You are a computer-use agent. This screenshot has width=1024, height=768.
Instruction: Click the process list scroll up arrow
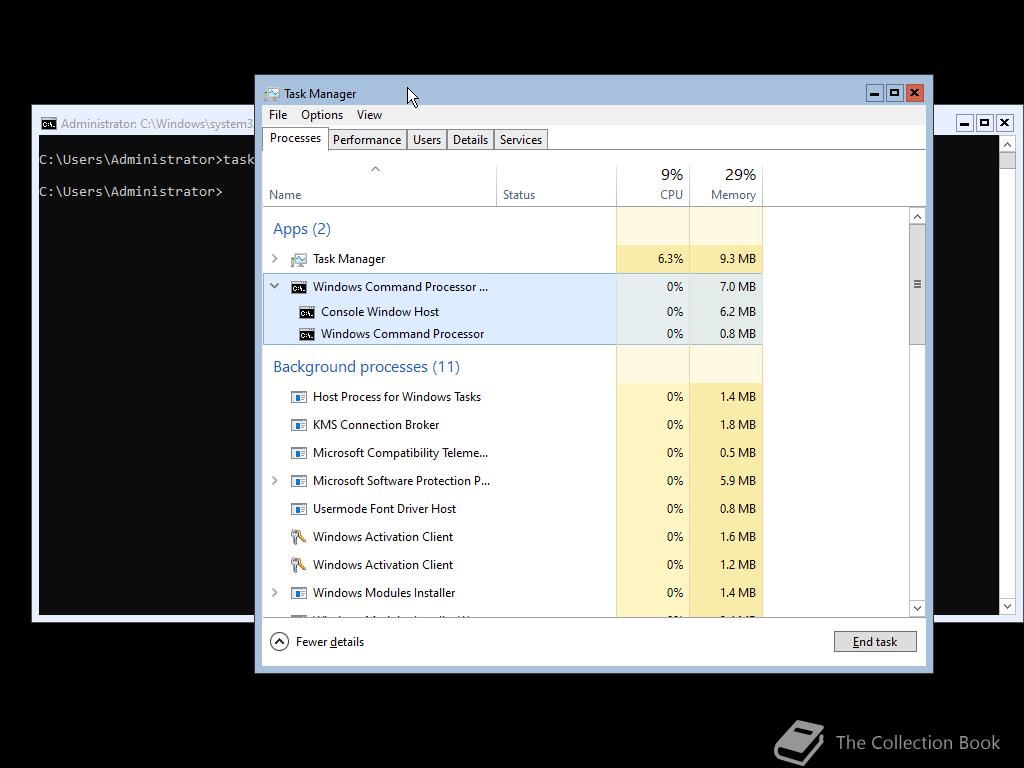(x=917, y=216)
